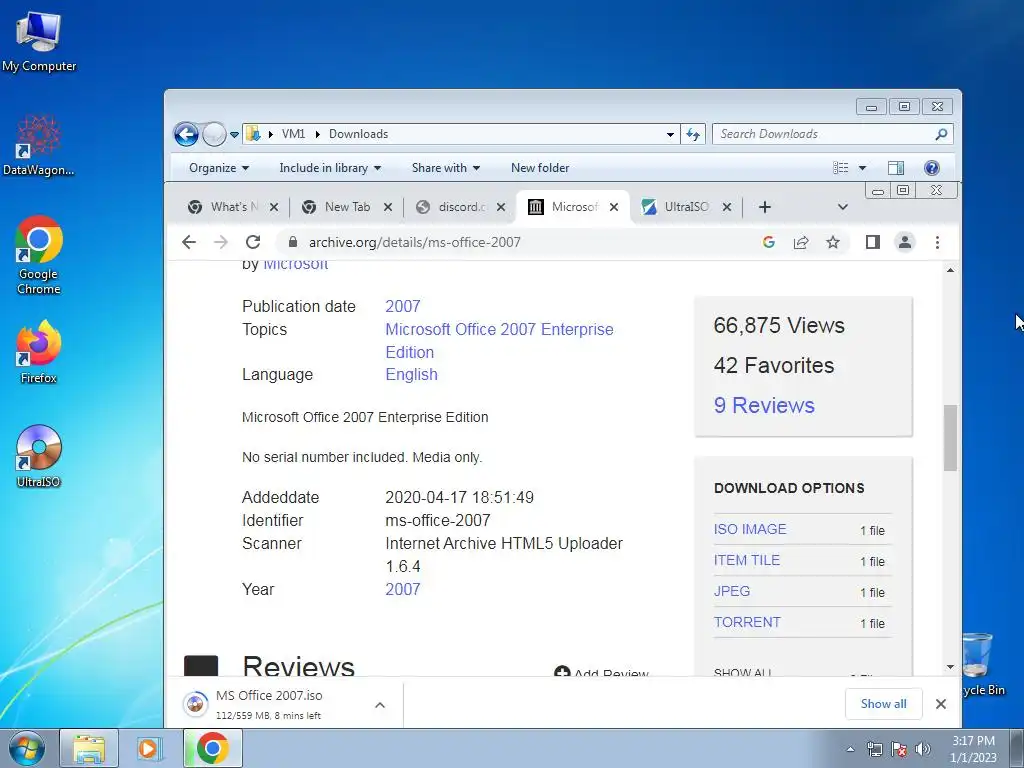Open the Windows Start button
This screenshot has height=768, width=1024.
[26, 748]
